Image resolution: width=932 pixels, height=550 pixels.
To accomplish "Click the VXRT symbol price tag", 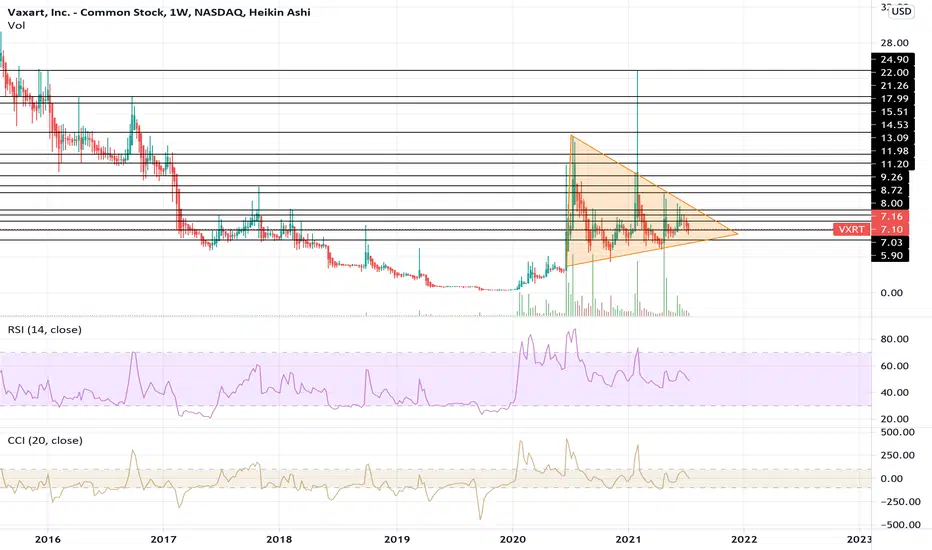I will (851, 230).
